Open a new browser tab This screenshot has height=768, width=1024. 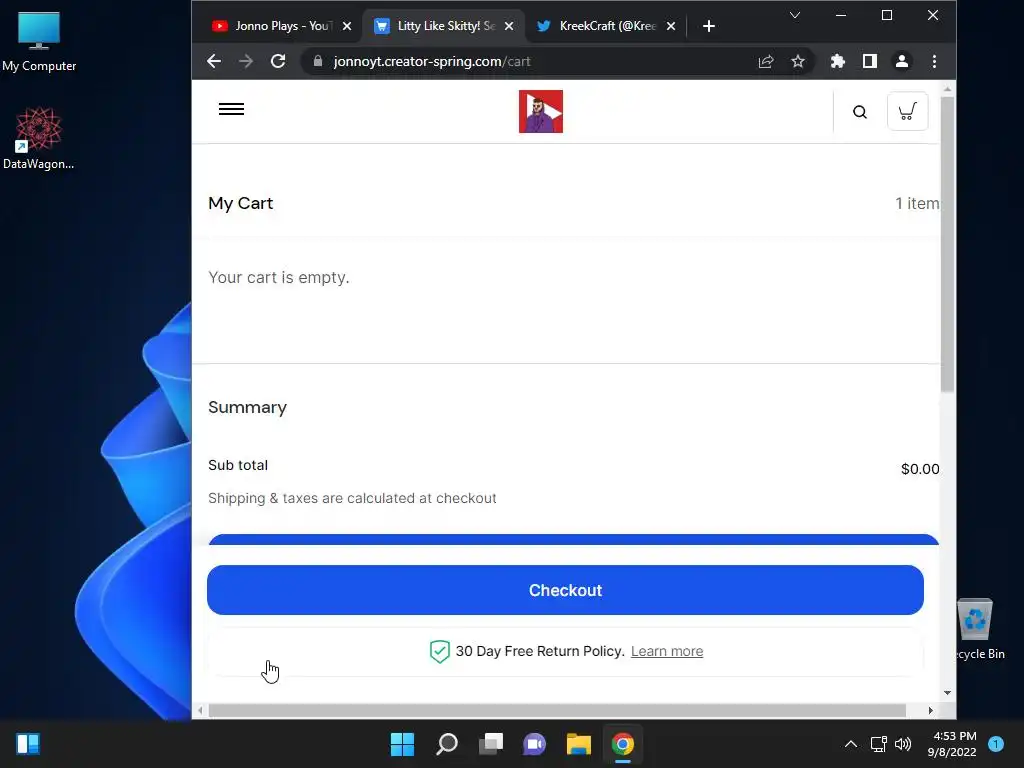[x=709, y=26]
